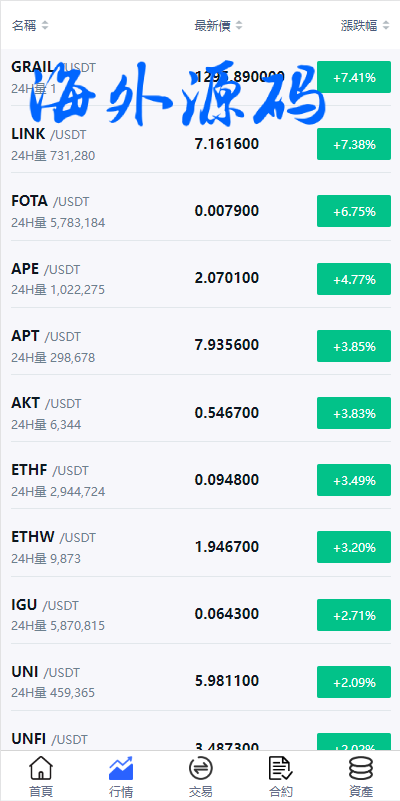Click the 名稱 column header
This screenshot has width=400, height=801.
click(24, 26)
